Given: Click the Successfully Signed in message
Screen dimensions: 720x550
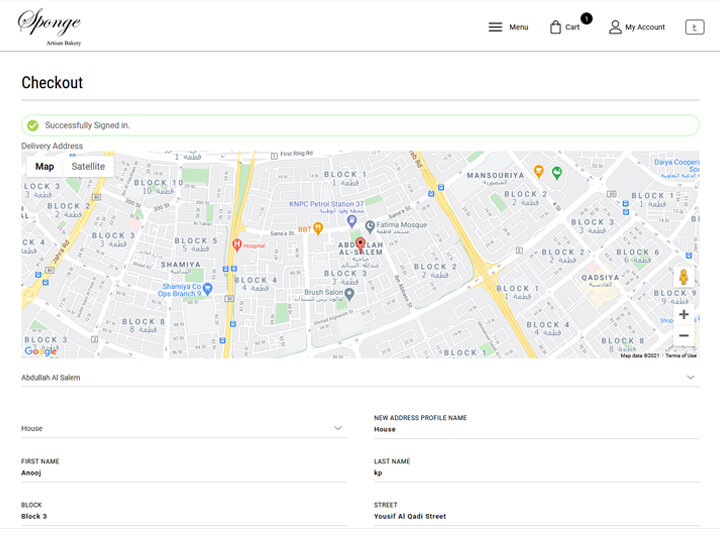Looking at the screenshot, I should (87, 125).
